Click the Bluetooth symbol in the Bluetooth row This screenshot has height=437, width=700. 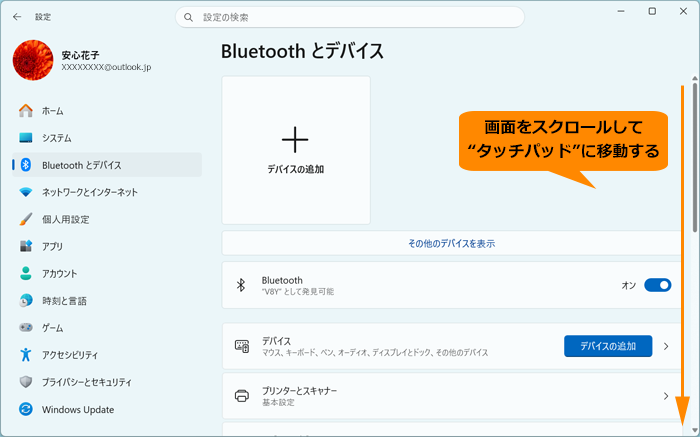(241, 285)
